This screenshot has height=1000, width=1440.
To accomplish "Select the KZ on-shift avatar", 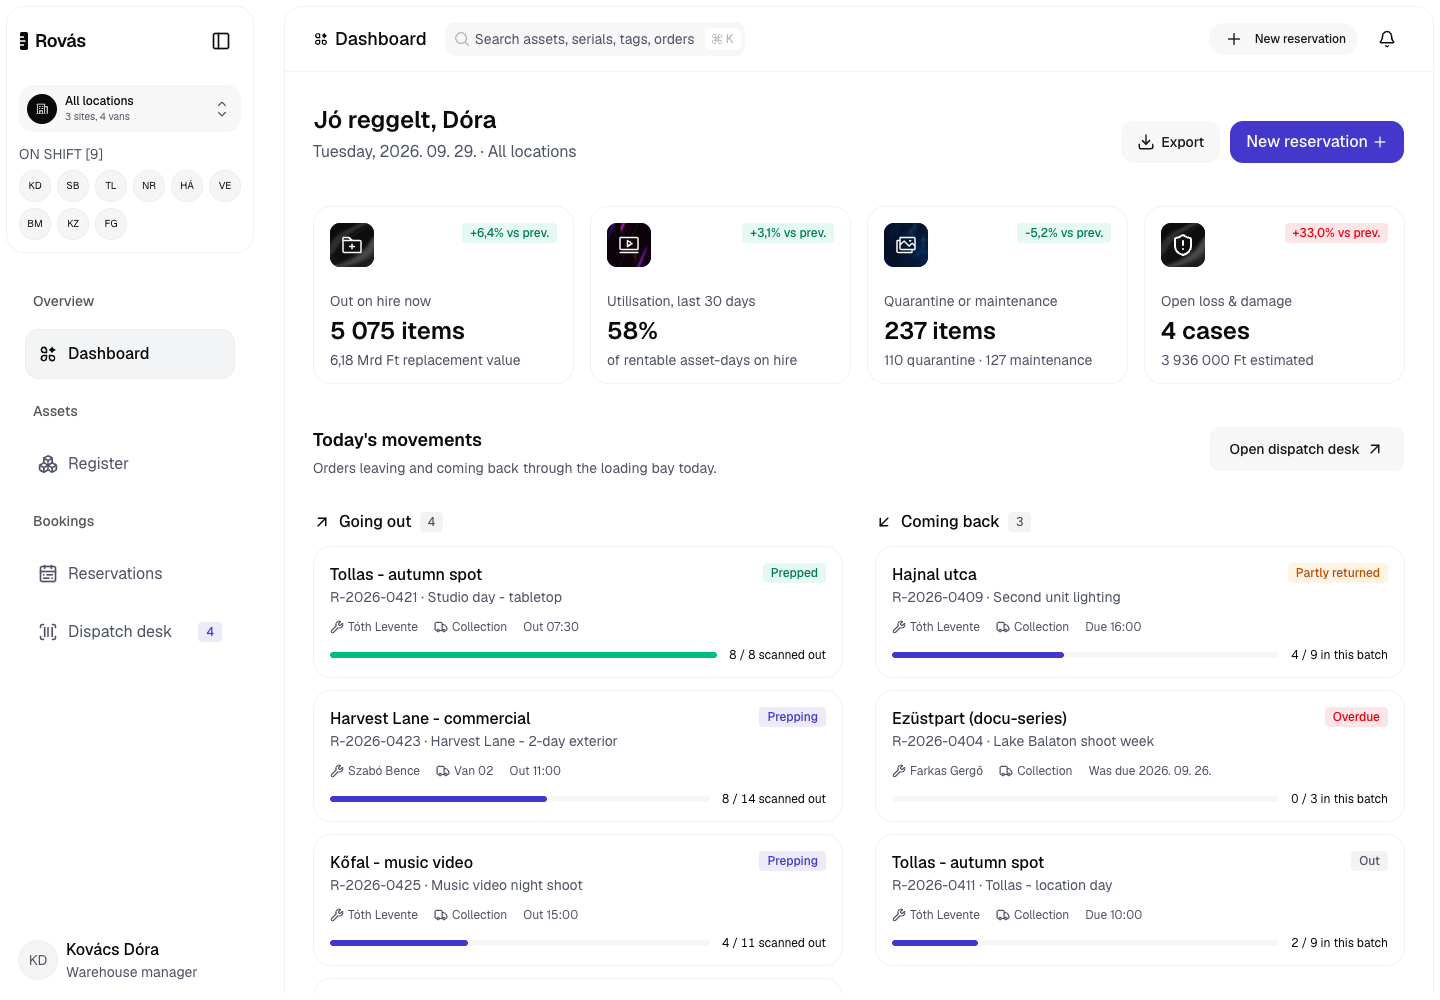I will click(x=73, y=224).
